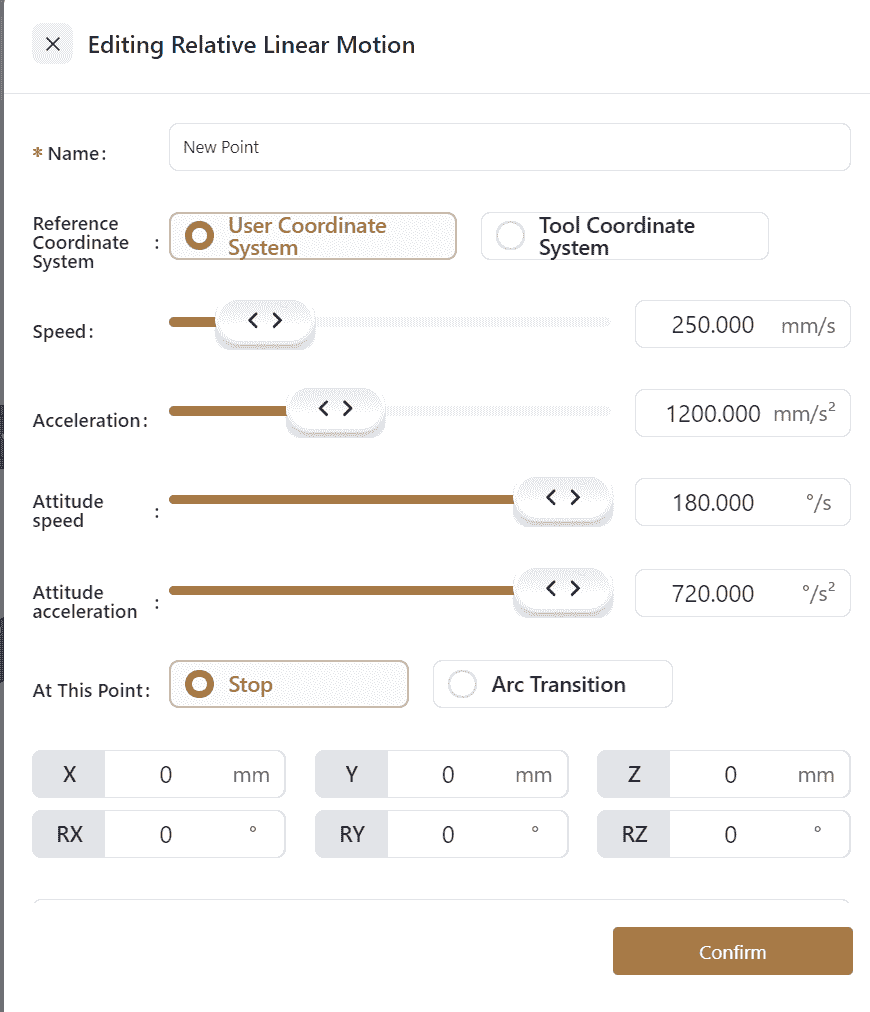Click the RZ rotation input field
This screenshot has width=870, height=1012.
click(731, 834)
